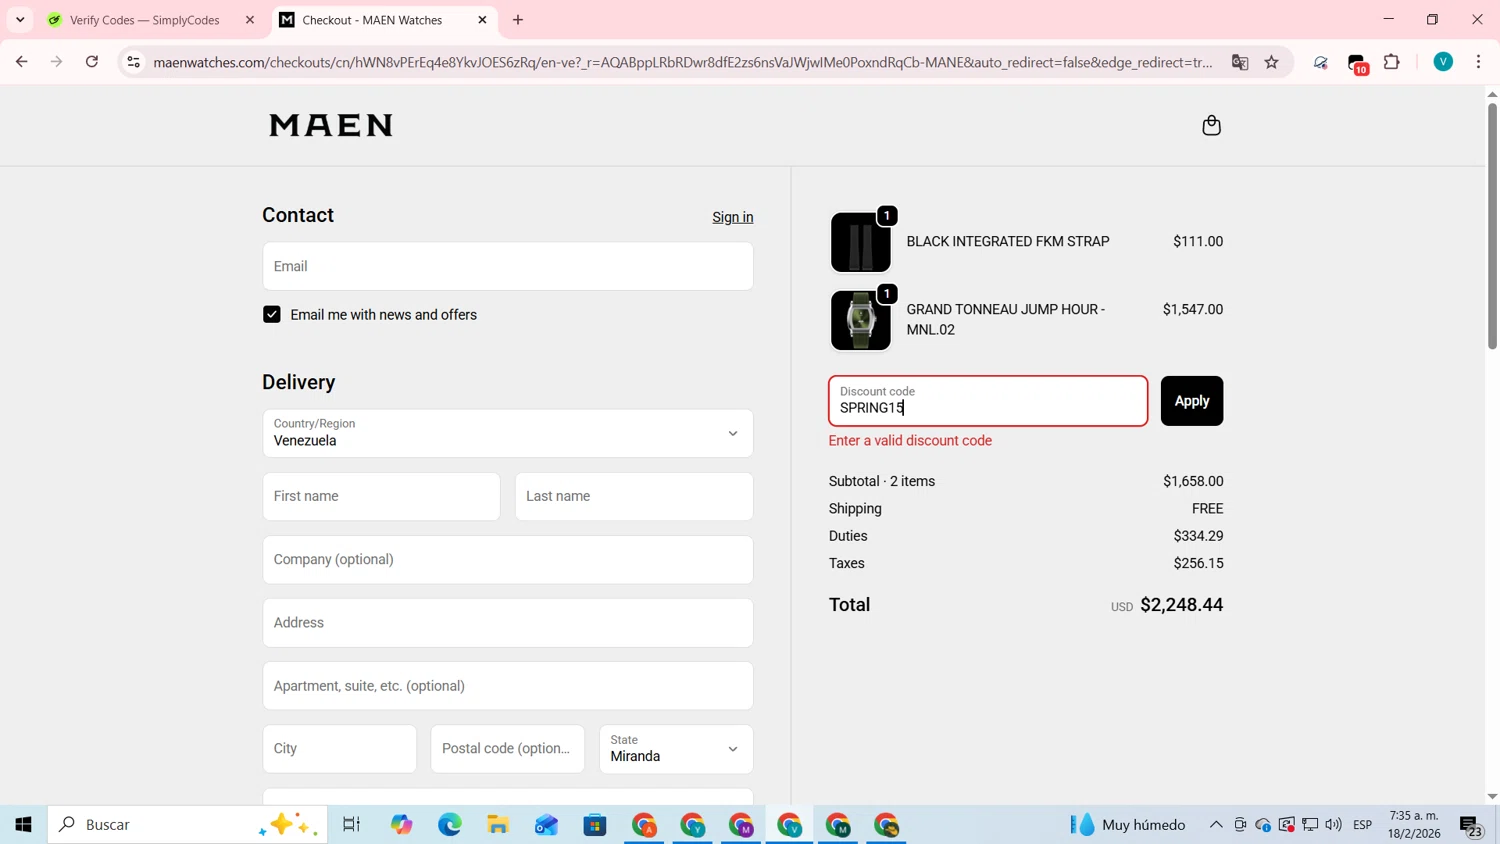The image size is (1500, 844).
Task: Click the address bar URL
Action: point(683,62)
